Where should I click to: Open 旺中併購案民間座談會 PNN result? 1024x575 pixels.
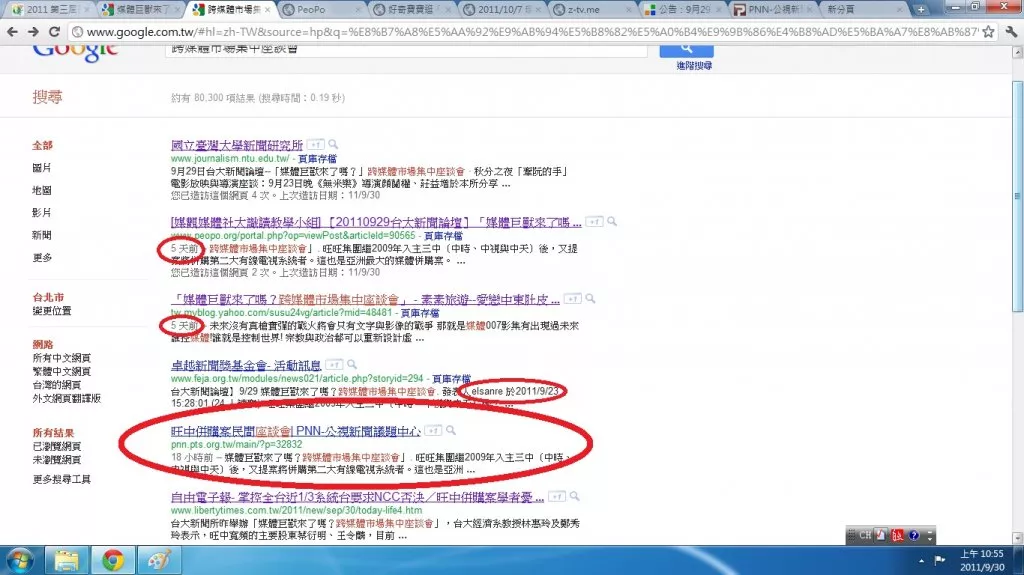pyautogui.click(x=296, y=431)
